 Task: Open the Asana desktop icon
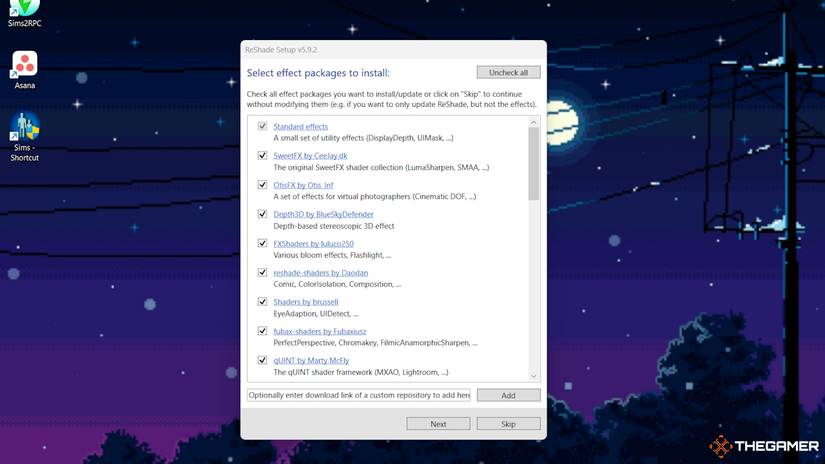[x=24, y=65]
